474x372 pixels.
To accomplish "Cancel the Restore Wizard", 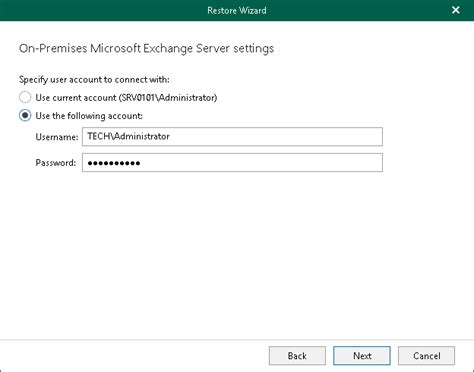I will click(426, 356).
